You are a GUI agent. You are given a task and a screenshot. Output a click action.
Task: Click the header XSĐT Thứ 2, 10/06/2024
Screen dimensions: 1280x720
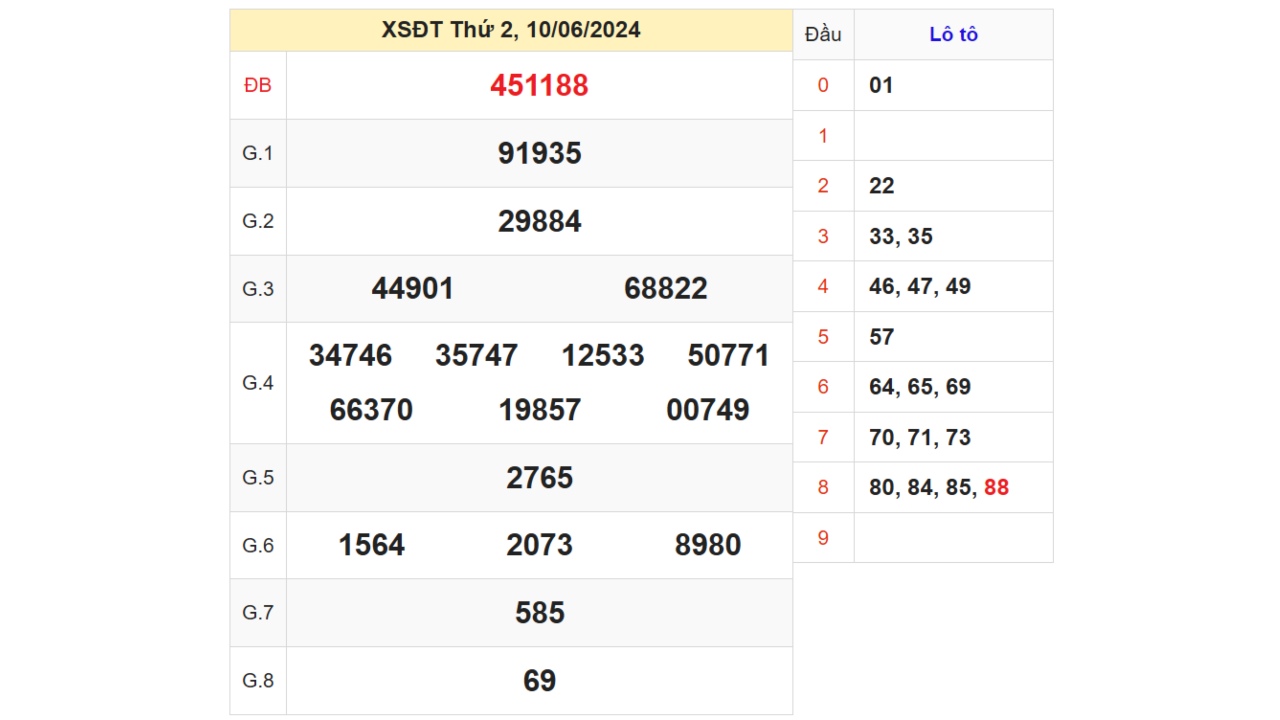(x=511, y=30)
